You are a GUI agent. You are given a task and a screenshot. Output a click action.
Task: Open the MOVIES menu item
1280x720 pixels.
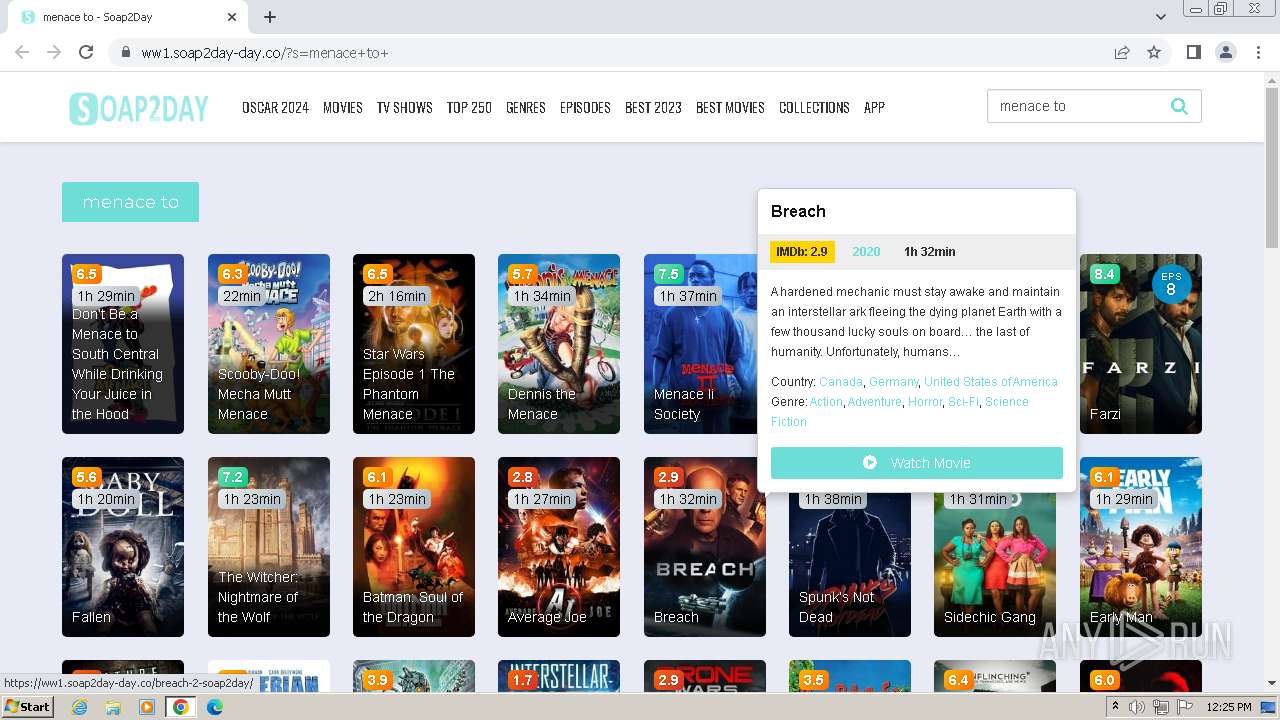pyautogui.click(x=342, y=107)
